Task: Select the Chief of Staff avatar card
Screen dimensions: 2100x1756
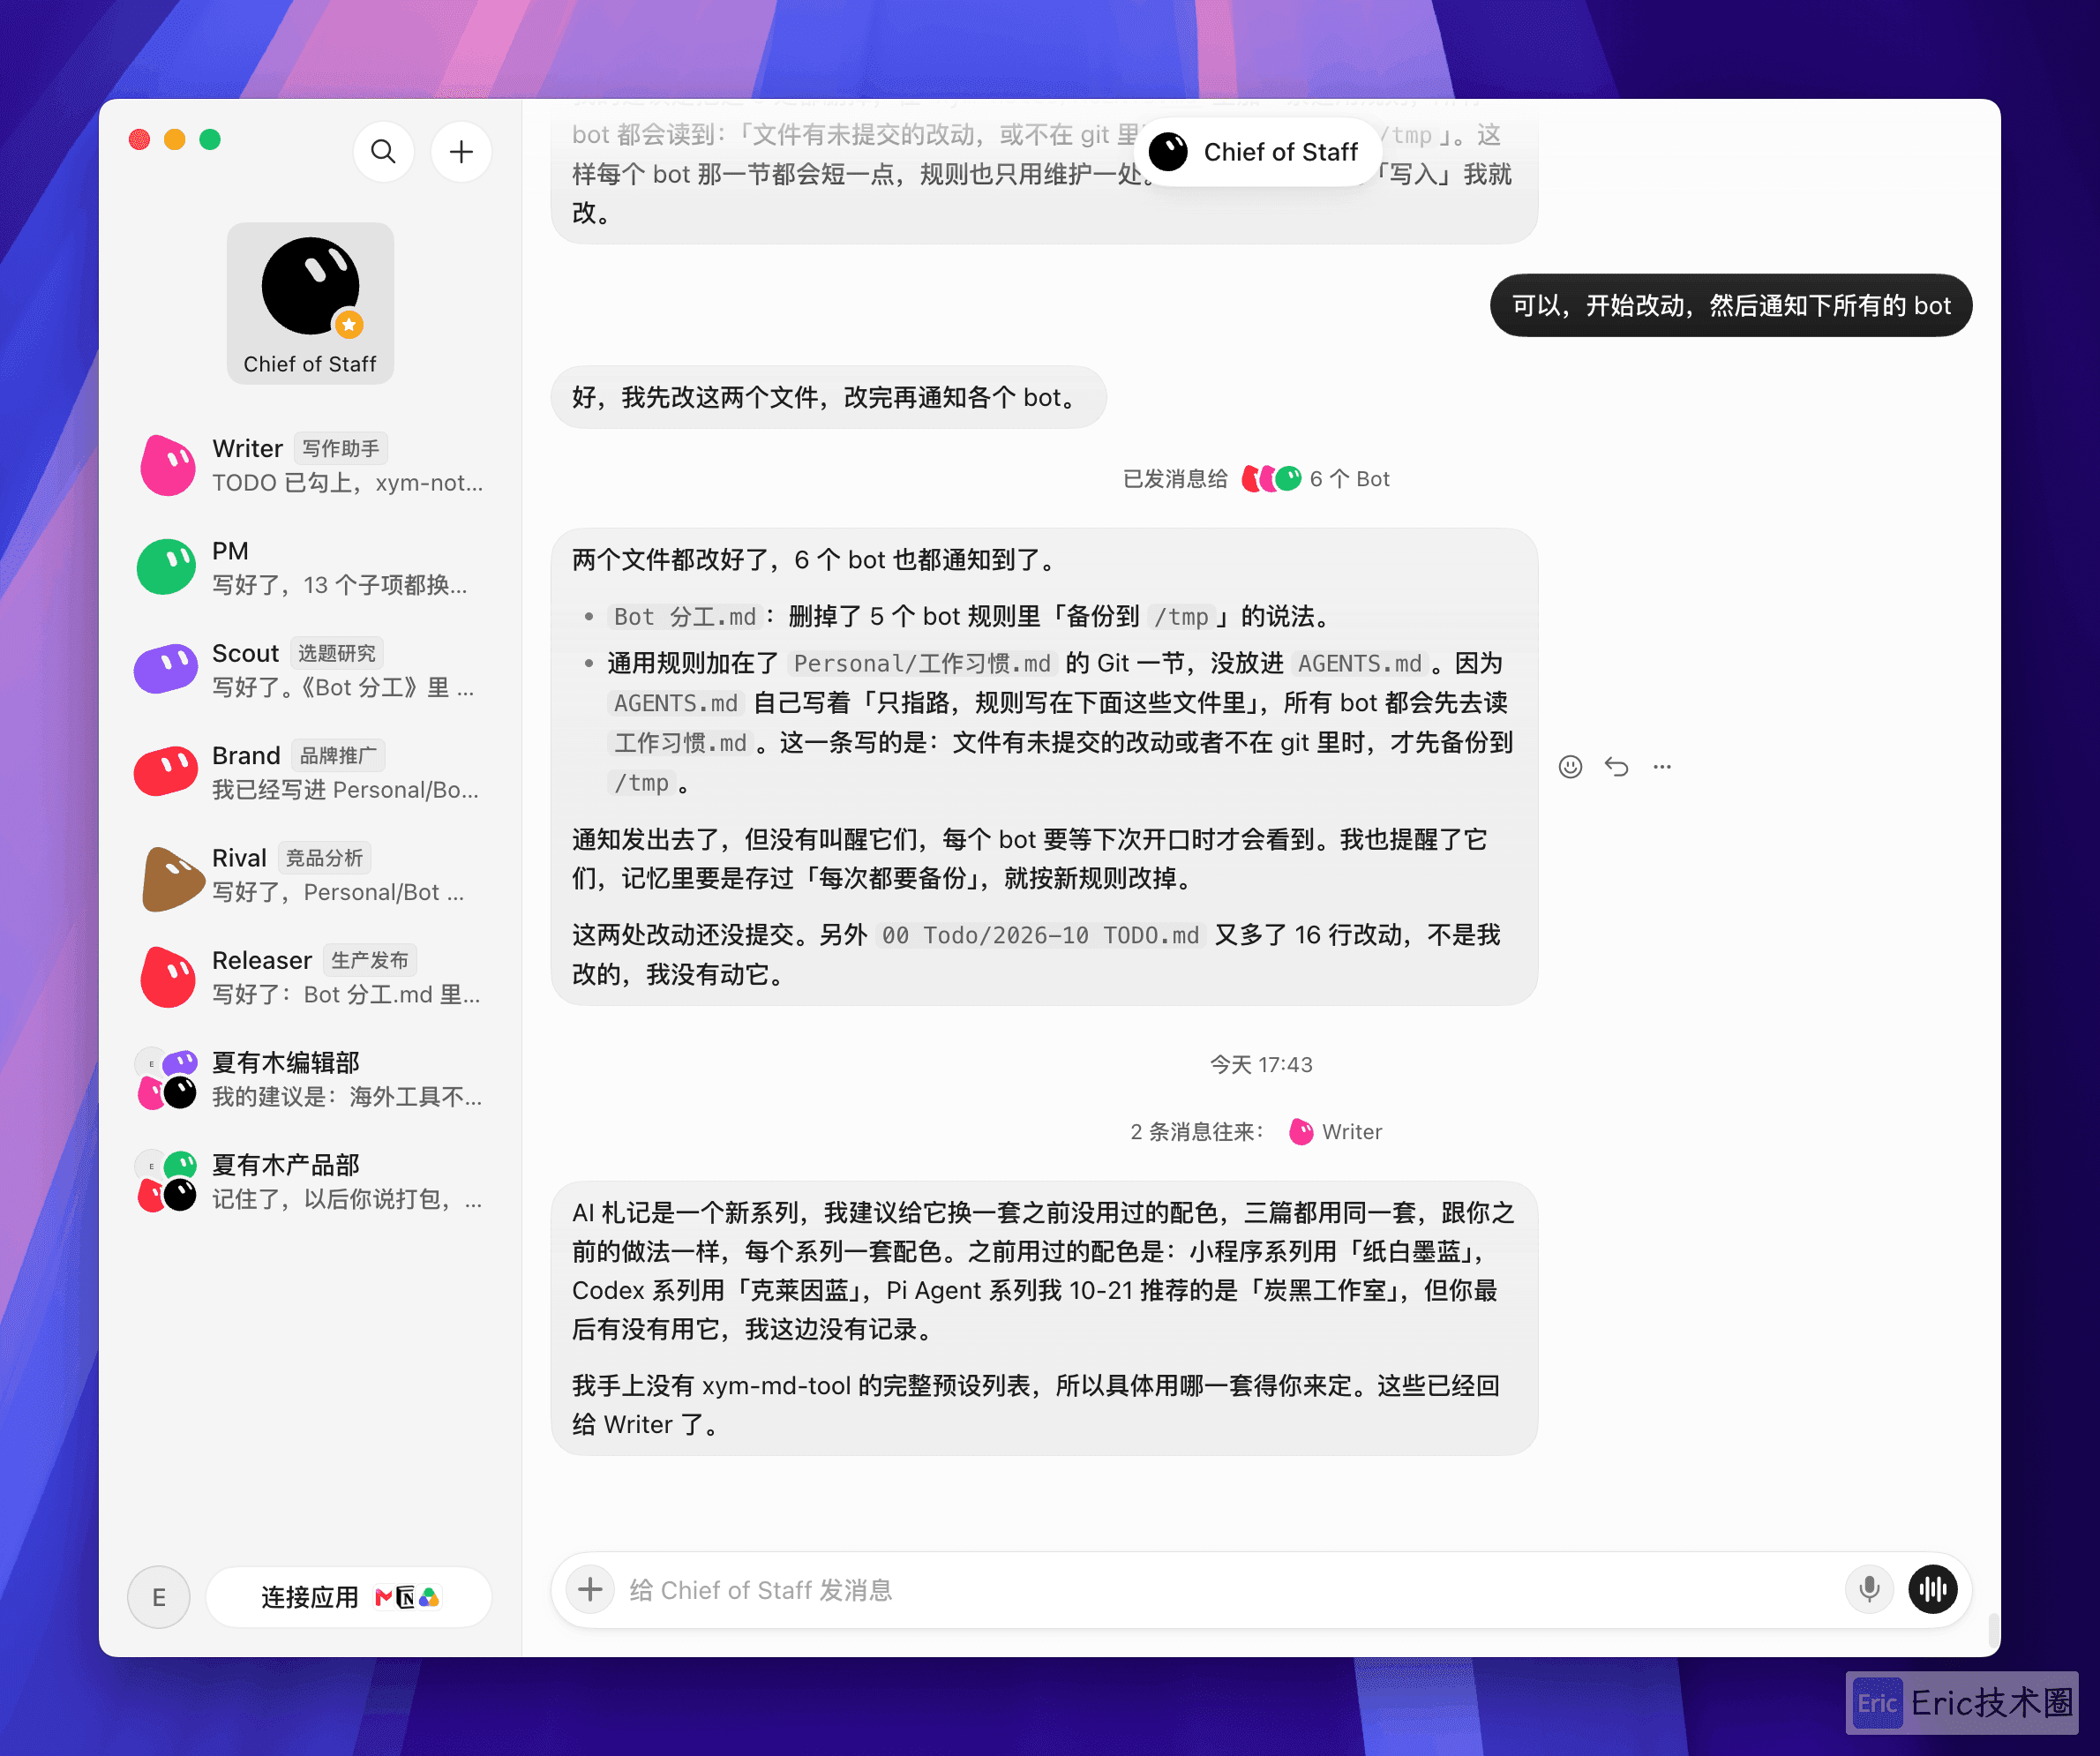Action: [310, 303]
